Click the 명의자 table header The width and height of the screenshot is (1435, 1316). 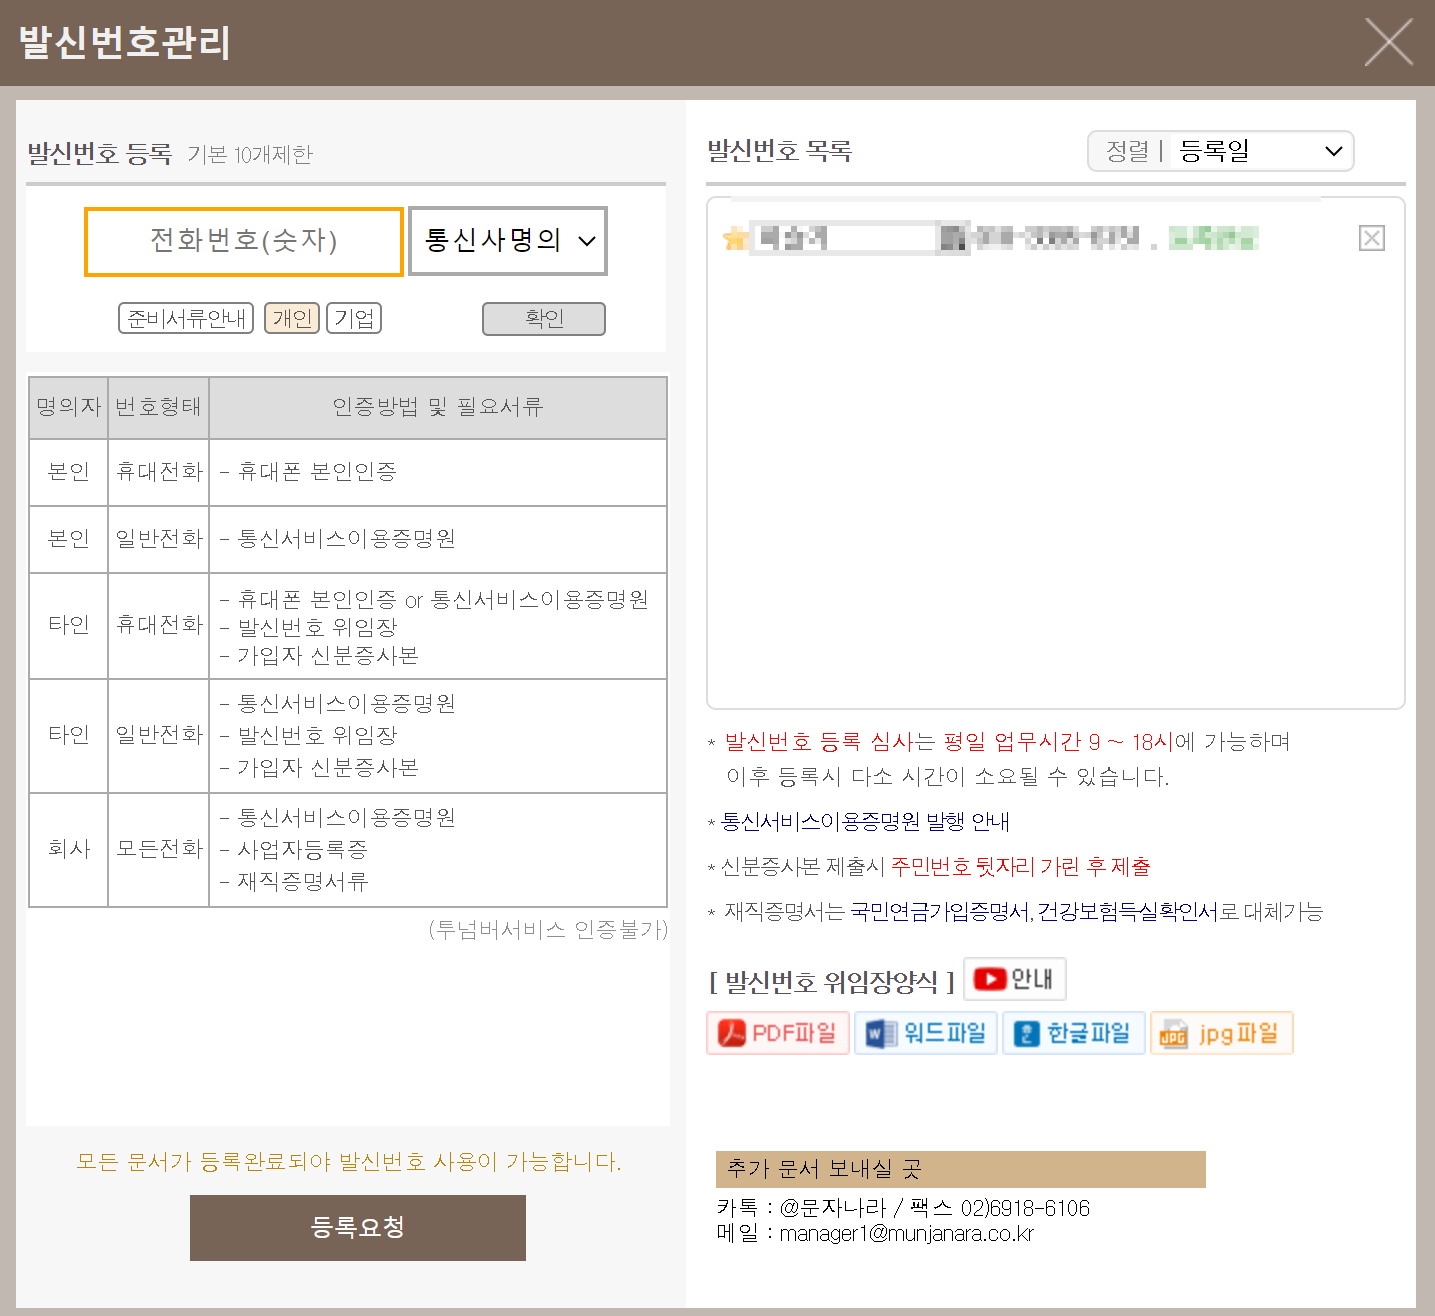69,407
